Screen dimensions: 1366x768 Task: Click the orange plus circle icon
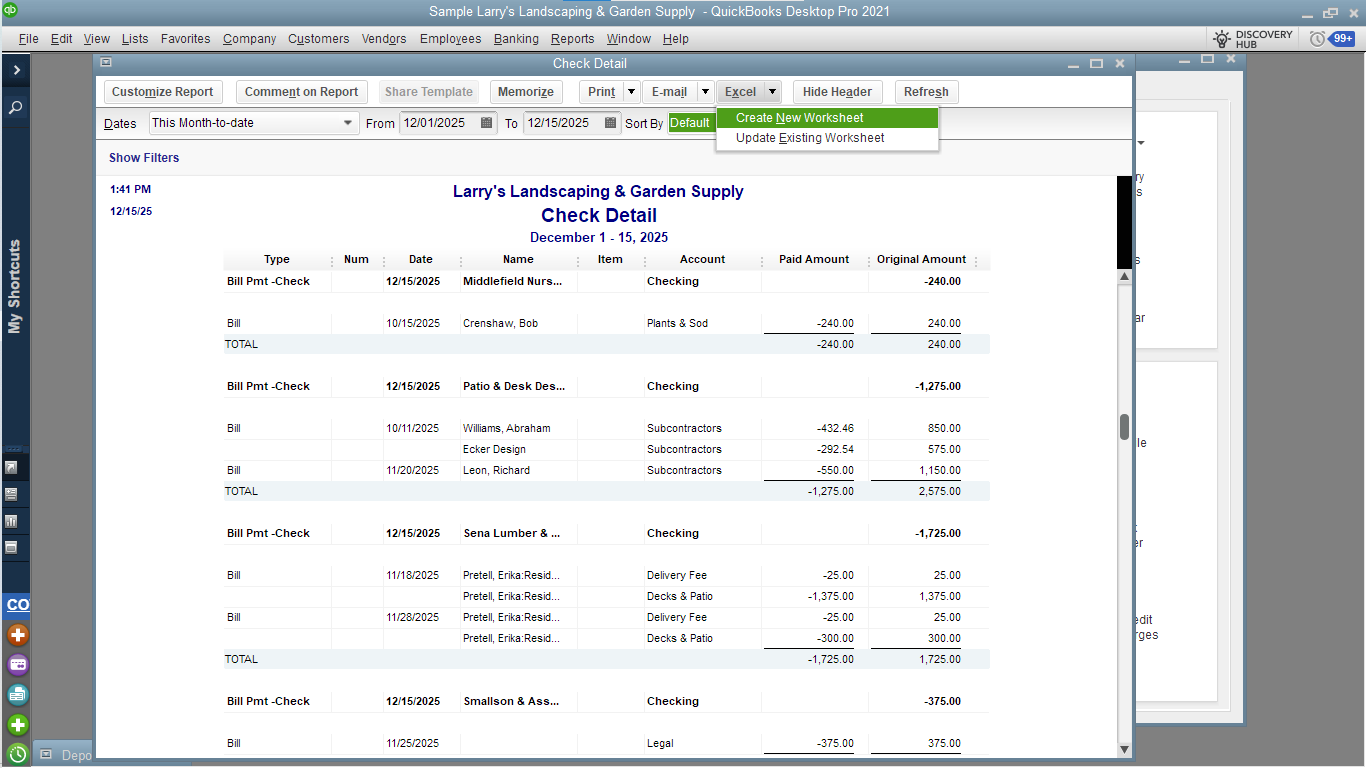tap(18, 635)
